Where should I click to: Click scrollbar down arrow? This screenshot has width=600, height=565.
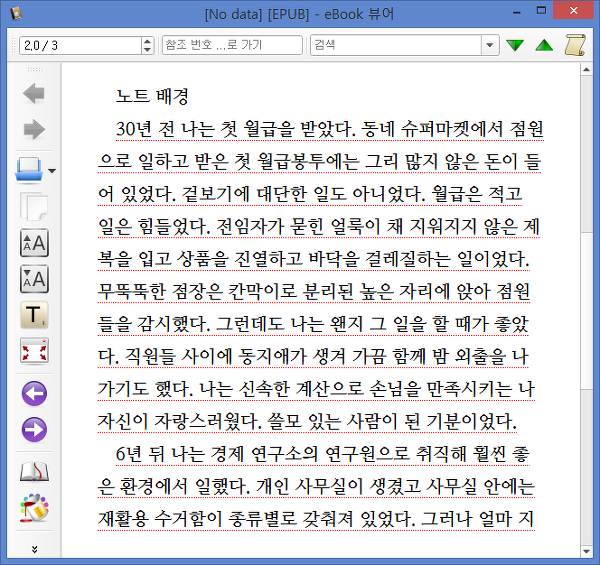587,551
